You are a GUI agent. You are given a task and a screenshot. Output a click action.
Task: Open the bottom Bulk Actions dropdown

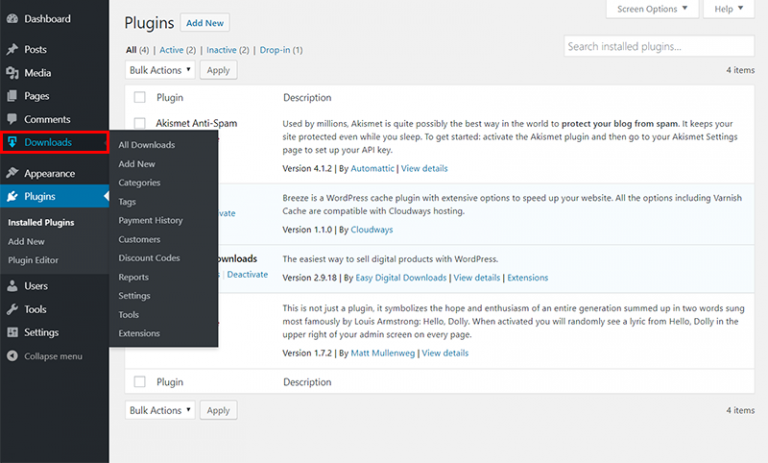[x=160, y=410]
